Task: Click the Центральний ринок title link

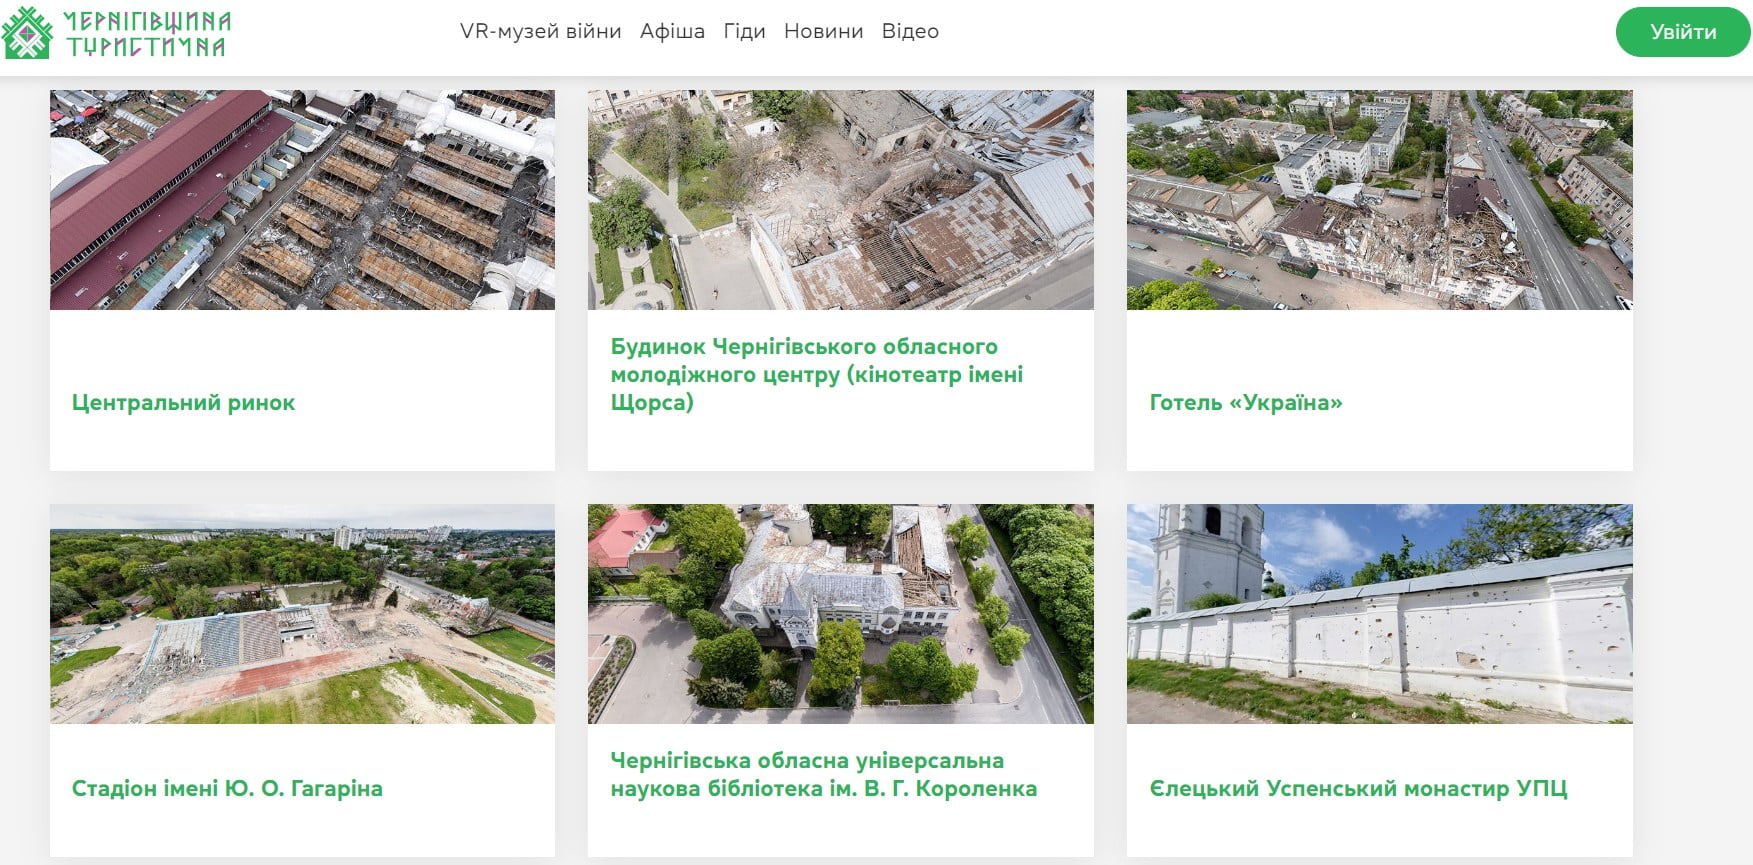Action: 183,403
